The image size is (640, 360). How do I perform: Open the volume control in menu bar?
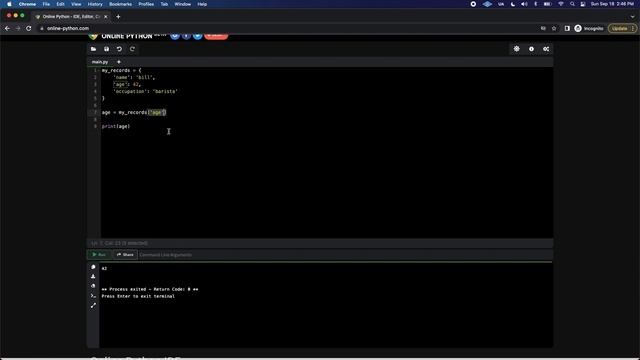coord(524,4)
